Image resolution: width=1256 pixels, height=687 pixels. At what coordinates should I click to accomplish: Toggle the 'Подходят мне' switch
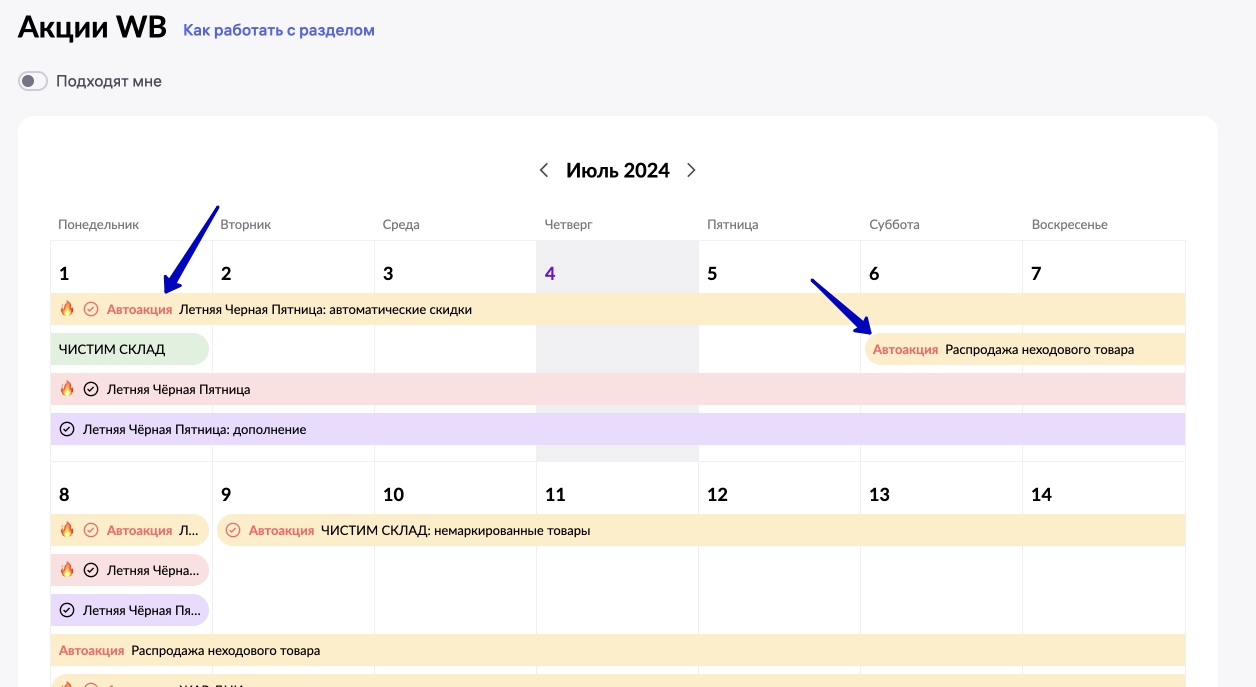click(x=33, y=81)
